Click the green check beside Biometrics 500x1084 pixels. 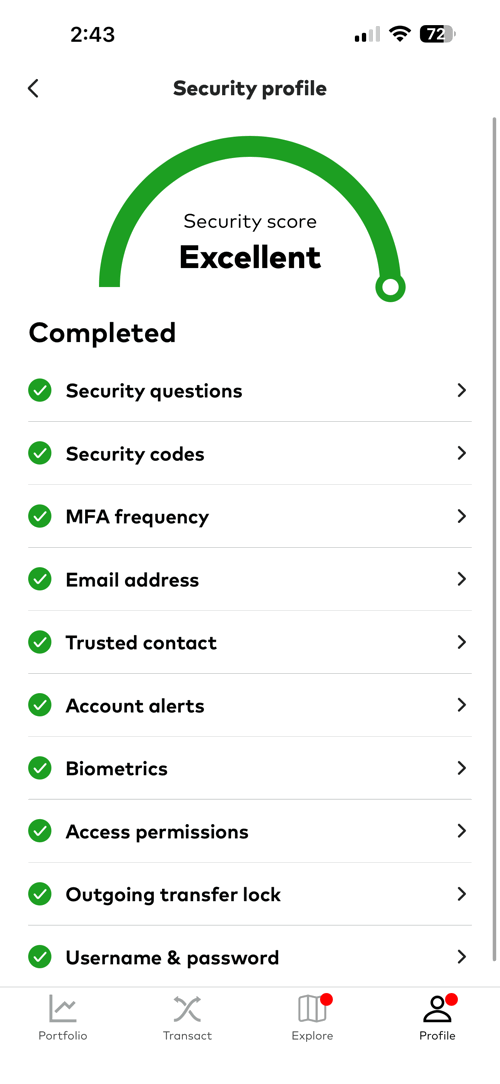tap(40, 768)
